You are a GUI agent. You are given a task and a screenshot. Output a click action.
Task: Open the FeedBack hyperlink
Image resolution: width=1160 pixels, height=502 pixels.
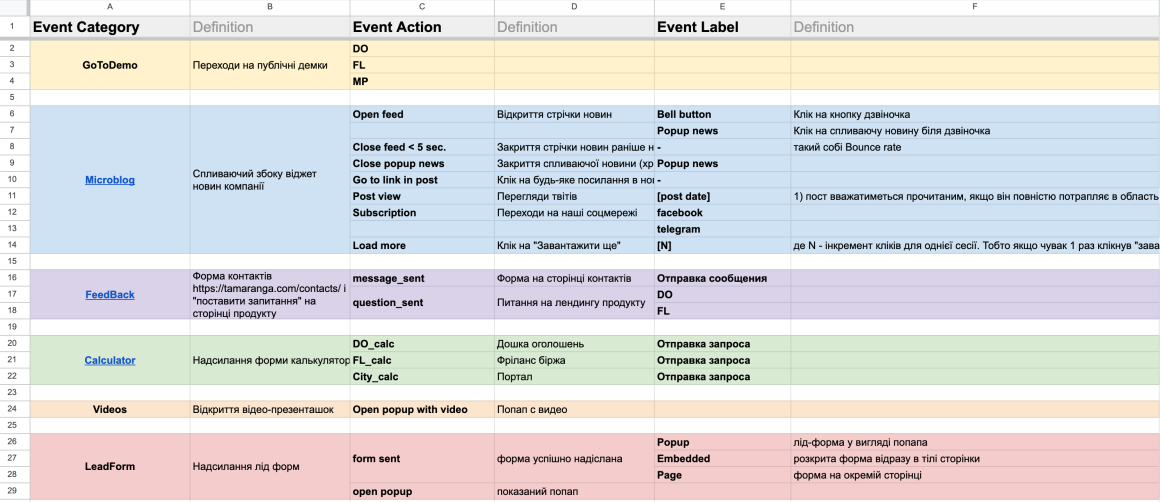point(110,295)
